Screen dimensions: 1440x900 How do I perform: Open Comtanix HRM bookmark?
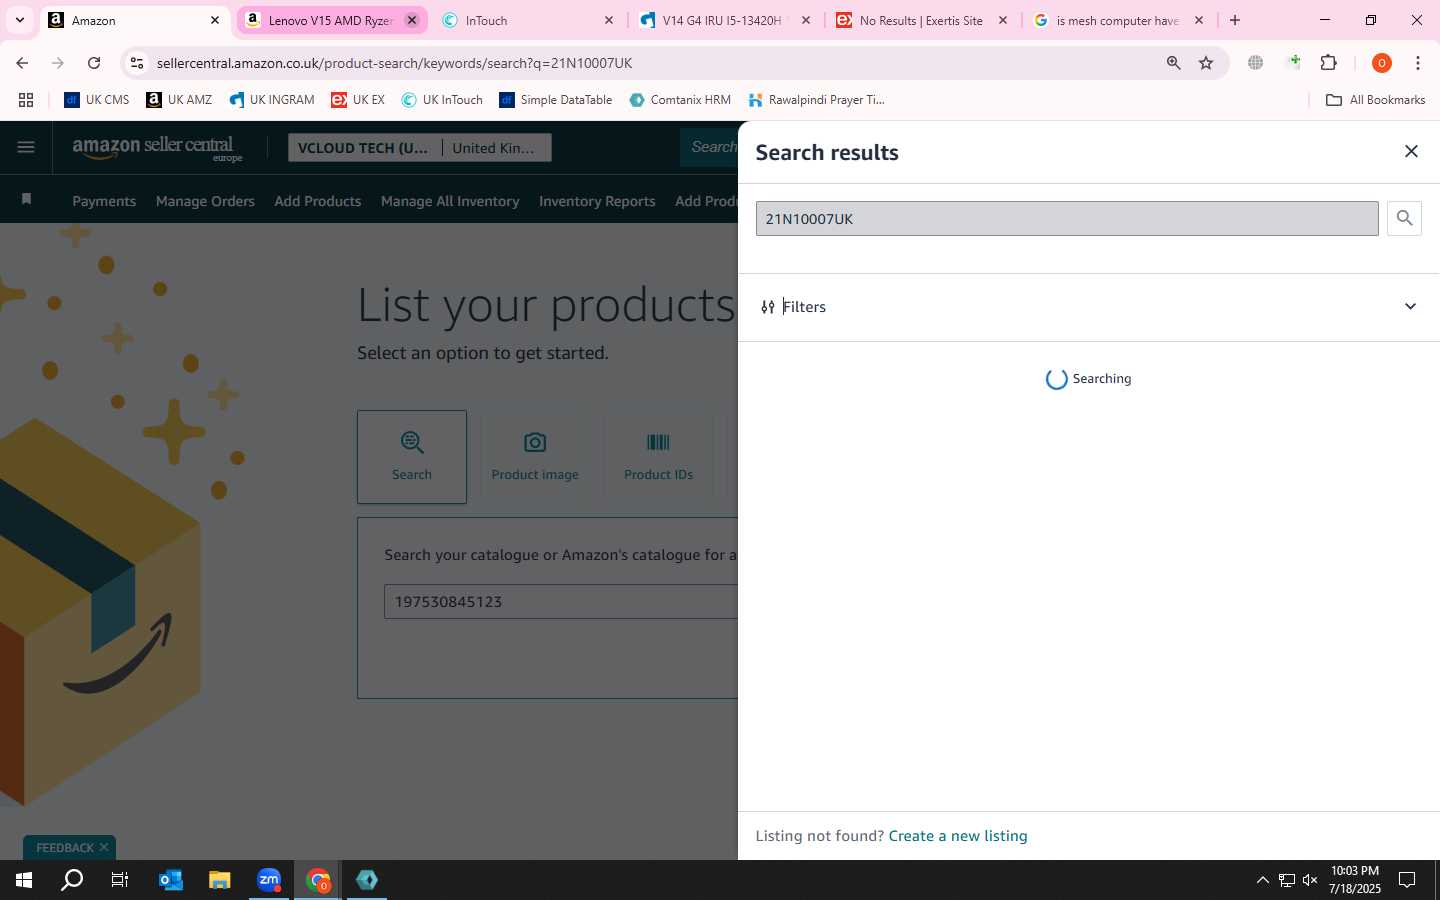680,100
